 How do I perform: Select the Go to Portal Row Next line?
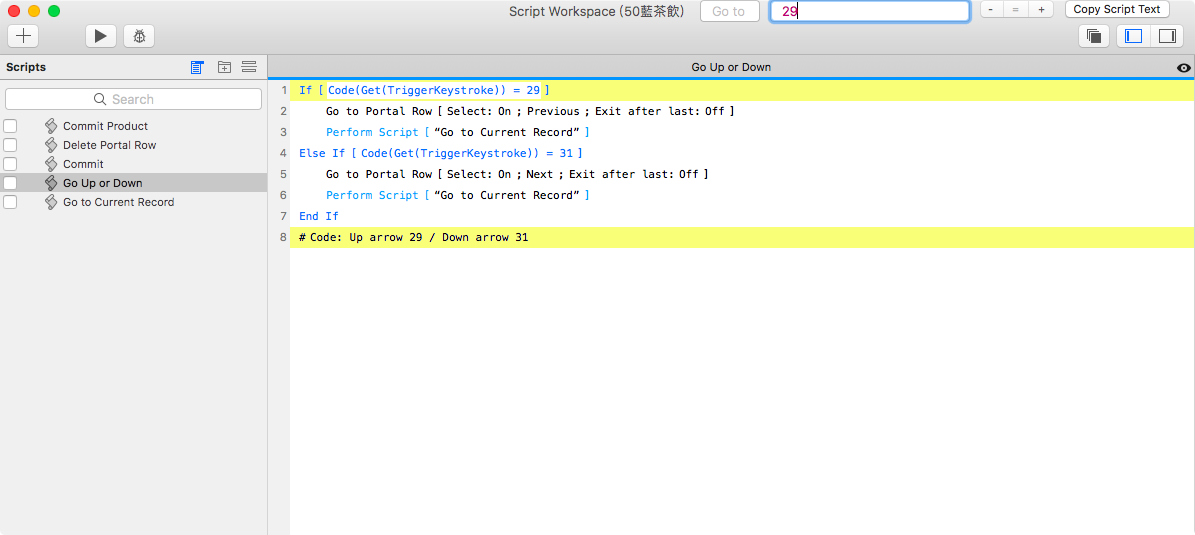tap(742, 175)
